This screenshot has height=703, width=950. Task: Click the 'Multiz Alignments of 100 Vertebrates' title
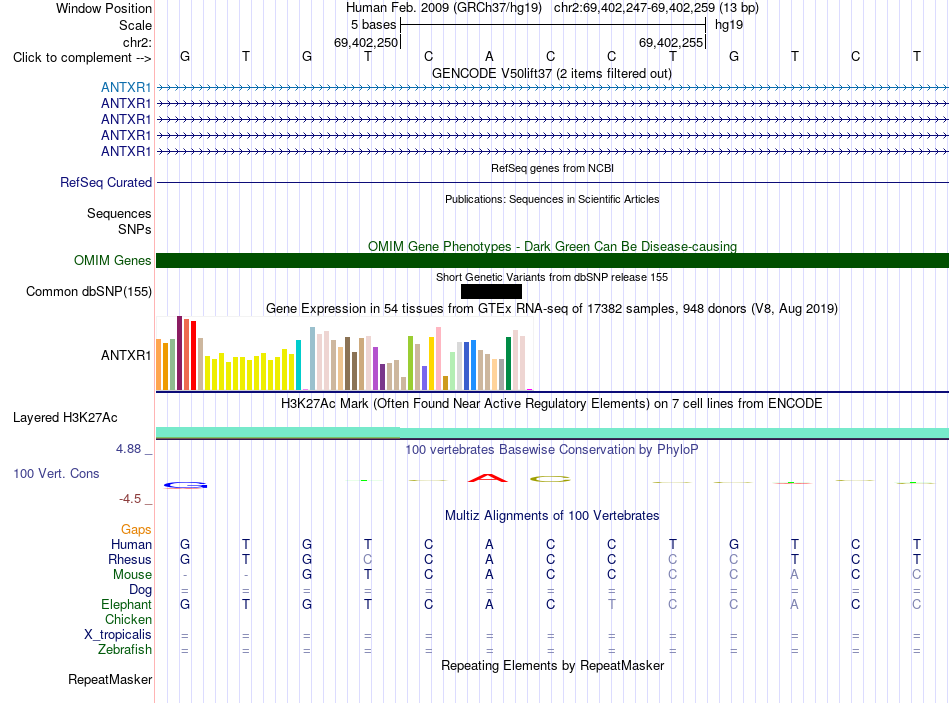(552, 516)
